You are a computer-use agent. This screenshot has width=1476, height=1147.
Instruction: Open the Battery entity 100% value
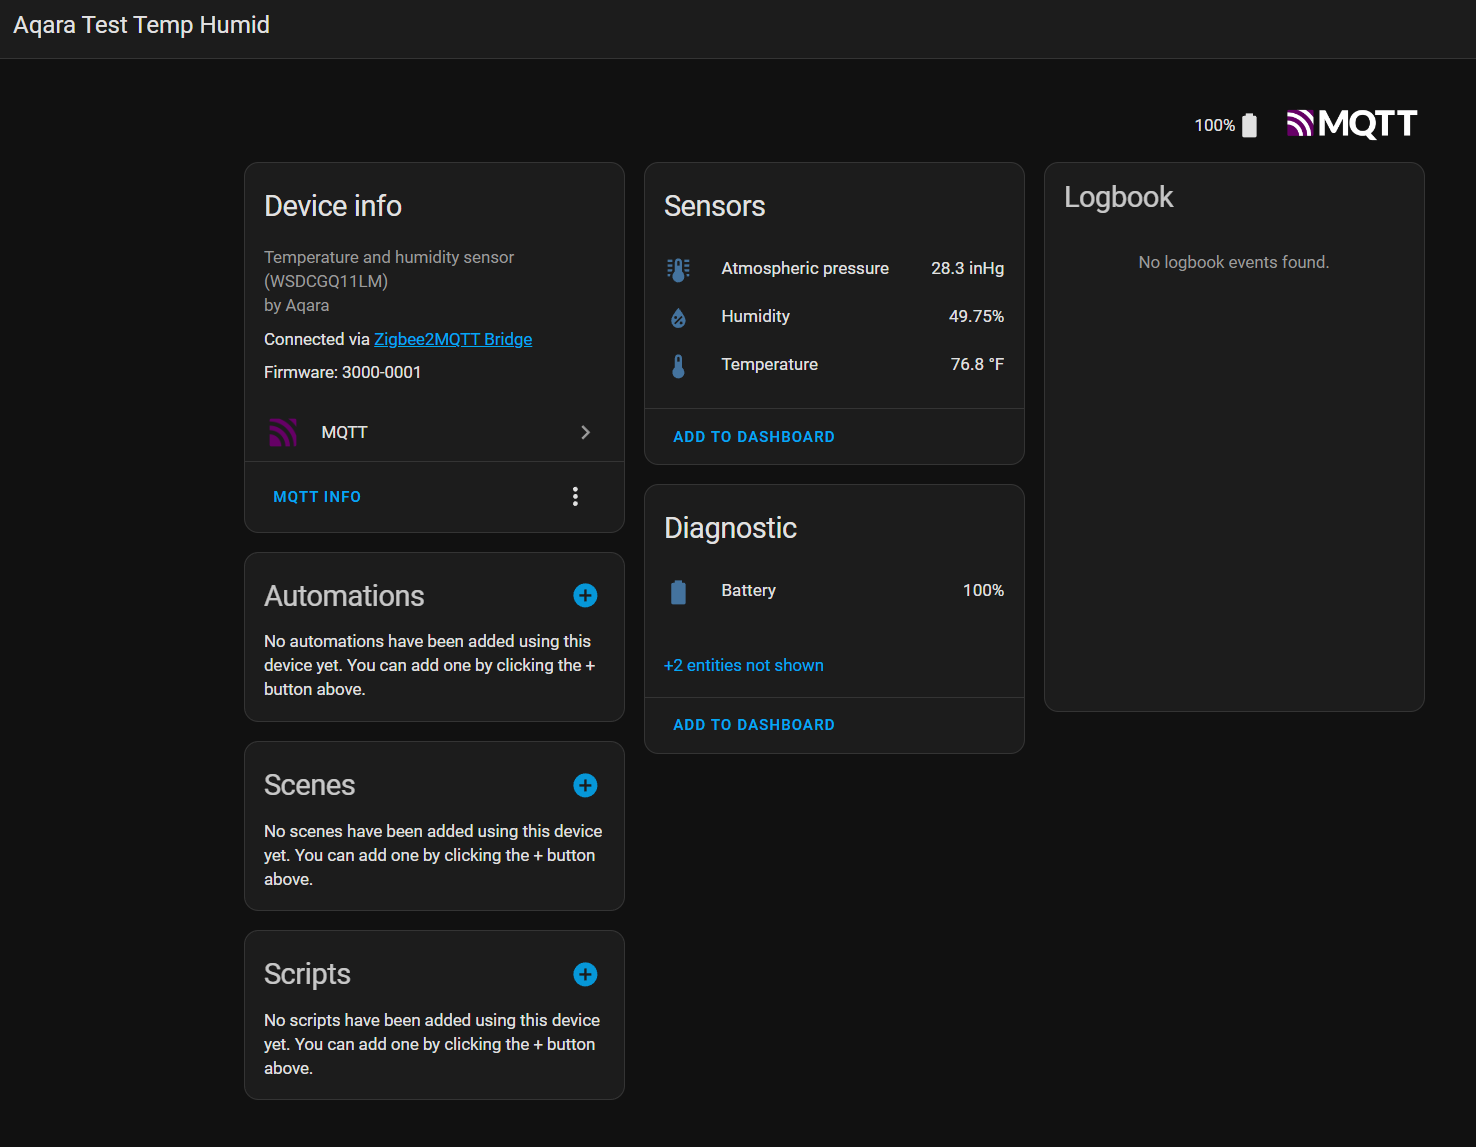[982, 590]
